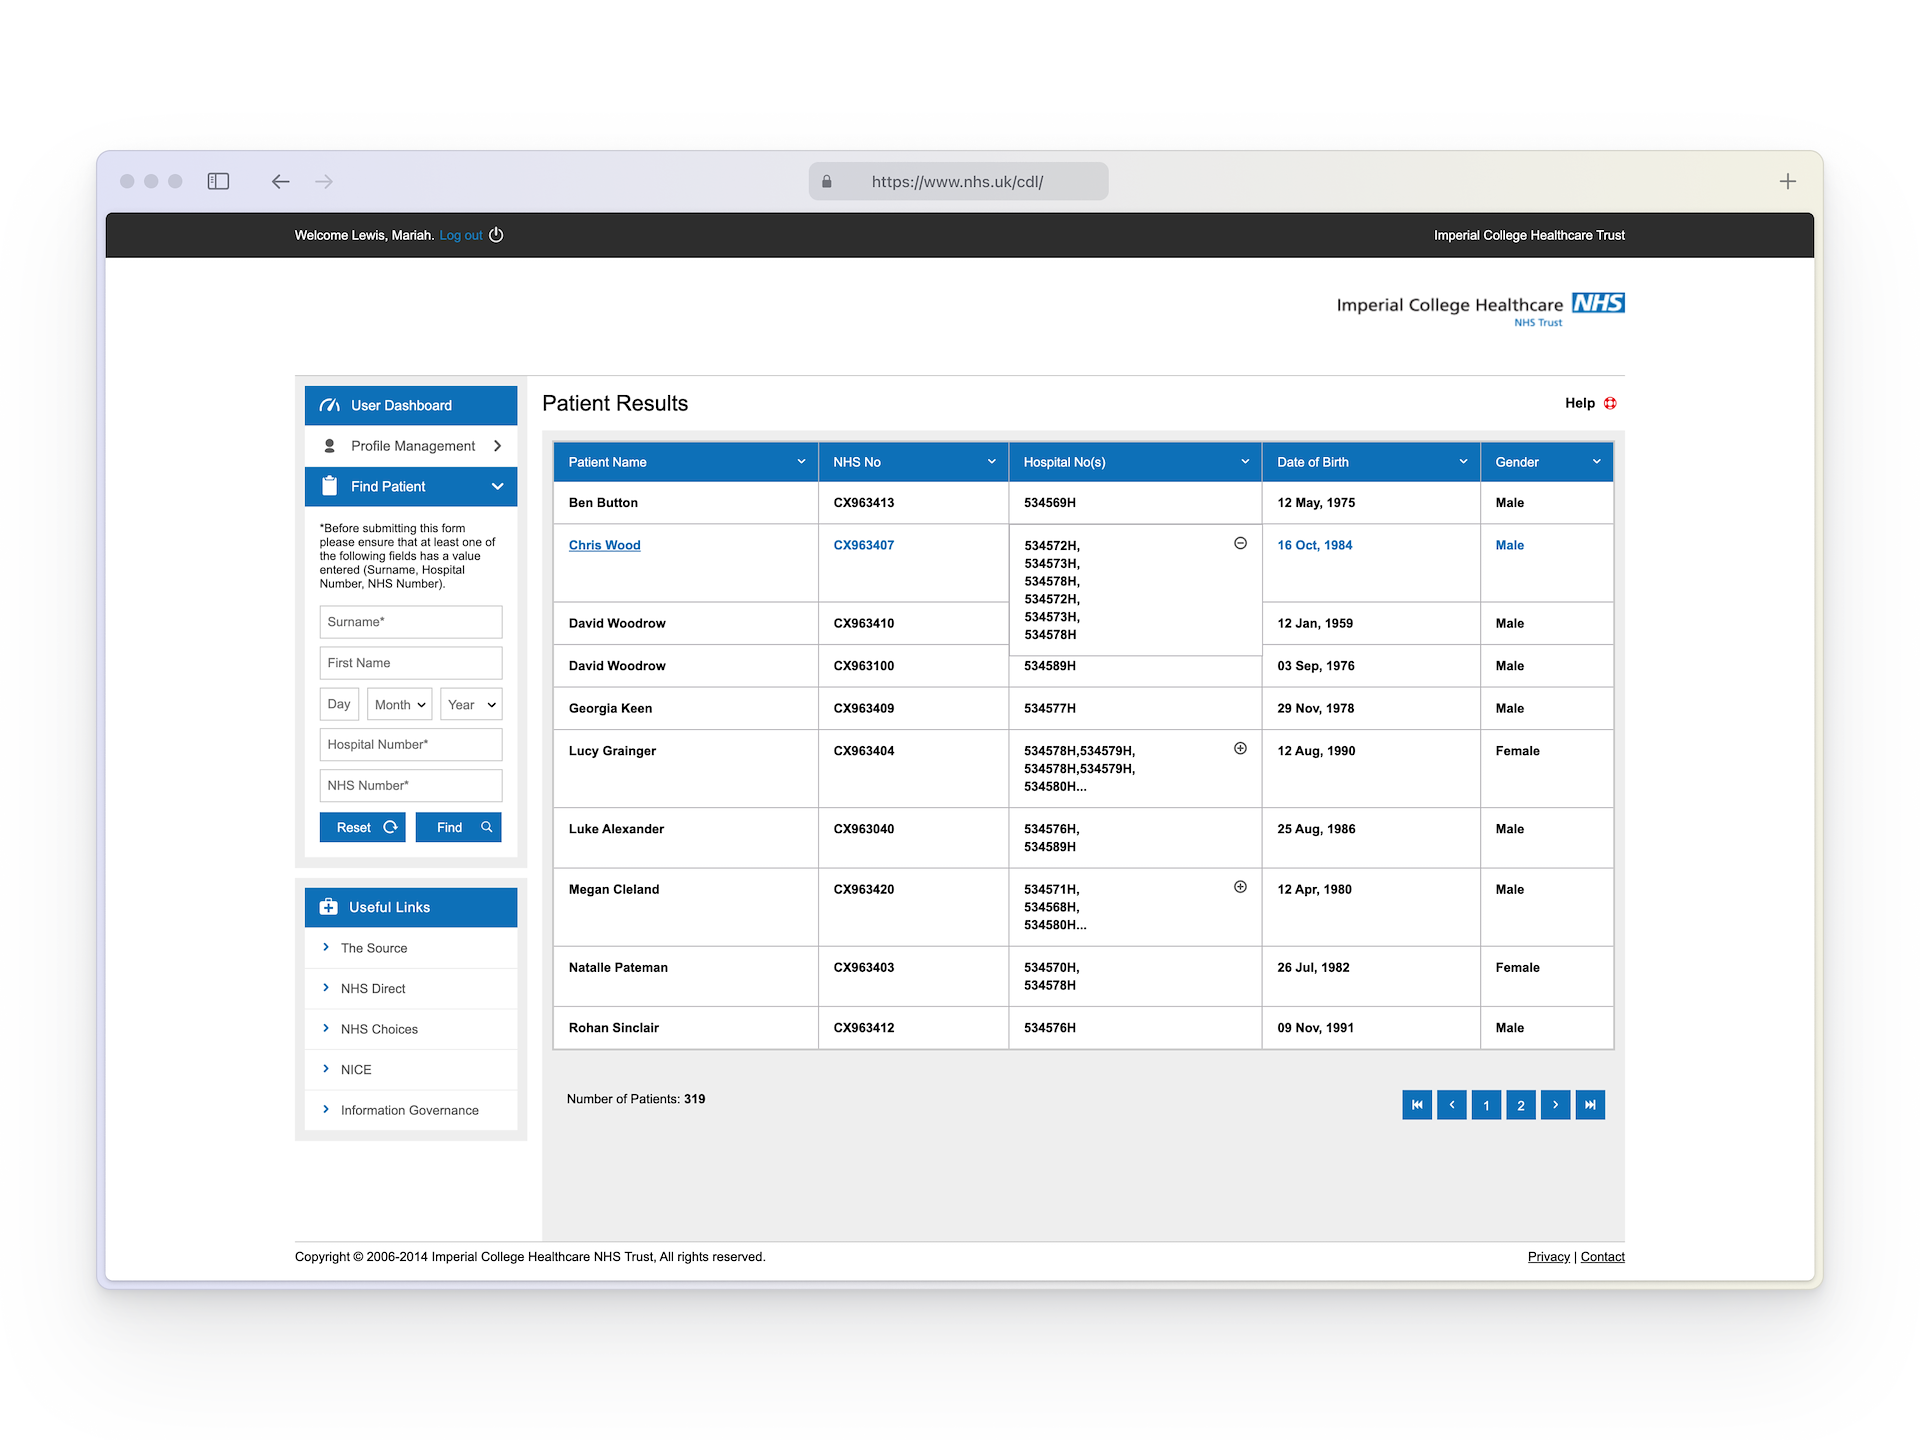
Task: Open the Chris Wood patient link
Action: click(x=604, y=545)
